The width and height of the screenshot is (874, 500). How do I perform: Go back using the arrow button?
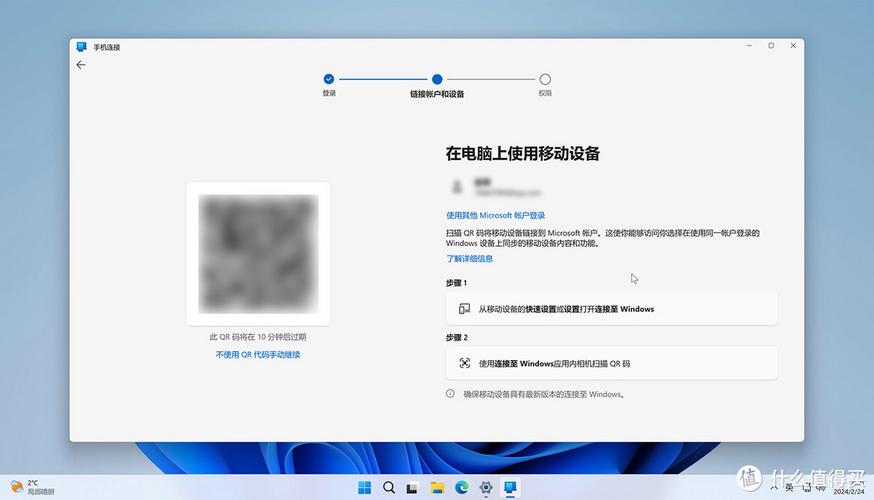[81, 65]
